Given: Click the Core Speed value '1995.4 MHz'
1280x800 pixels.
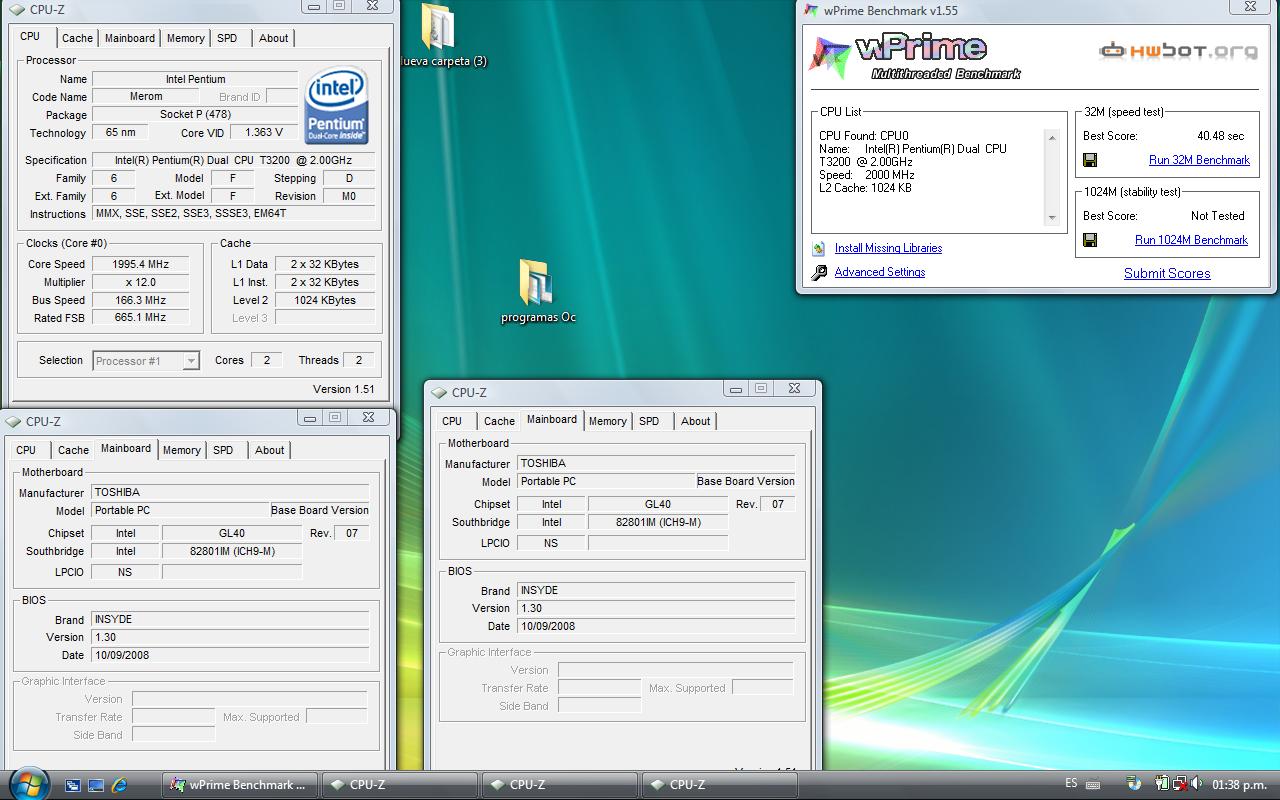Looking at the screenshot, I should coord(141,264).
